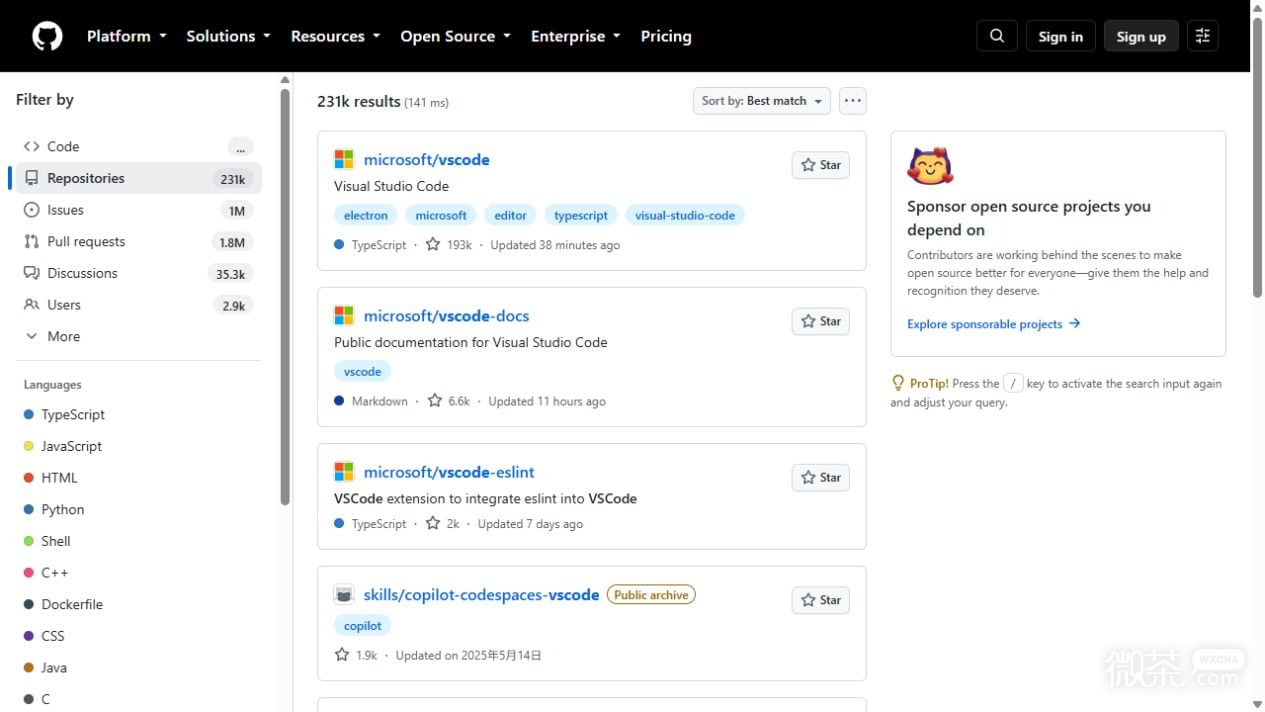This screenshot has height=712, width=1265.
Task: Click the Public archive badge
Action: pos(651,595)
